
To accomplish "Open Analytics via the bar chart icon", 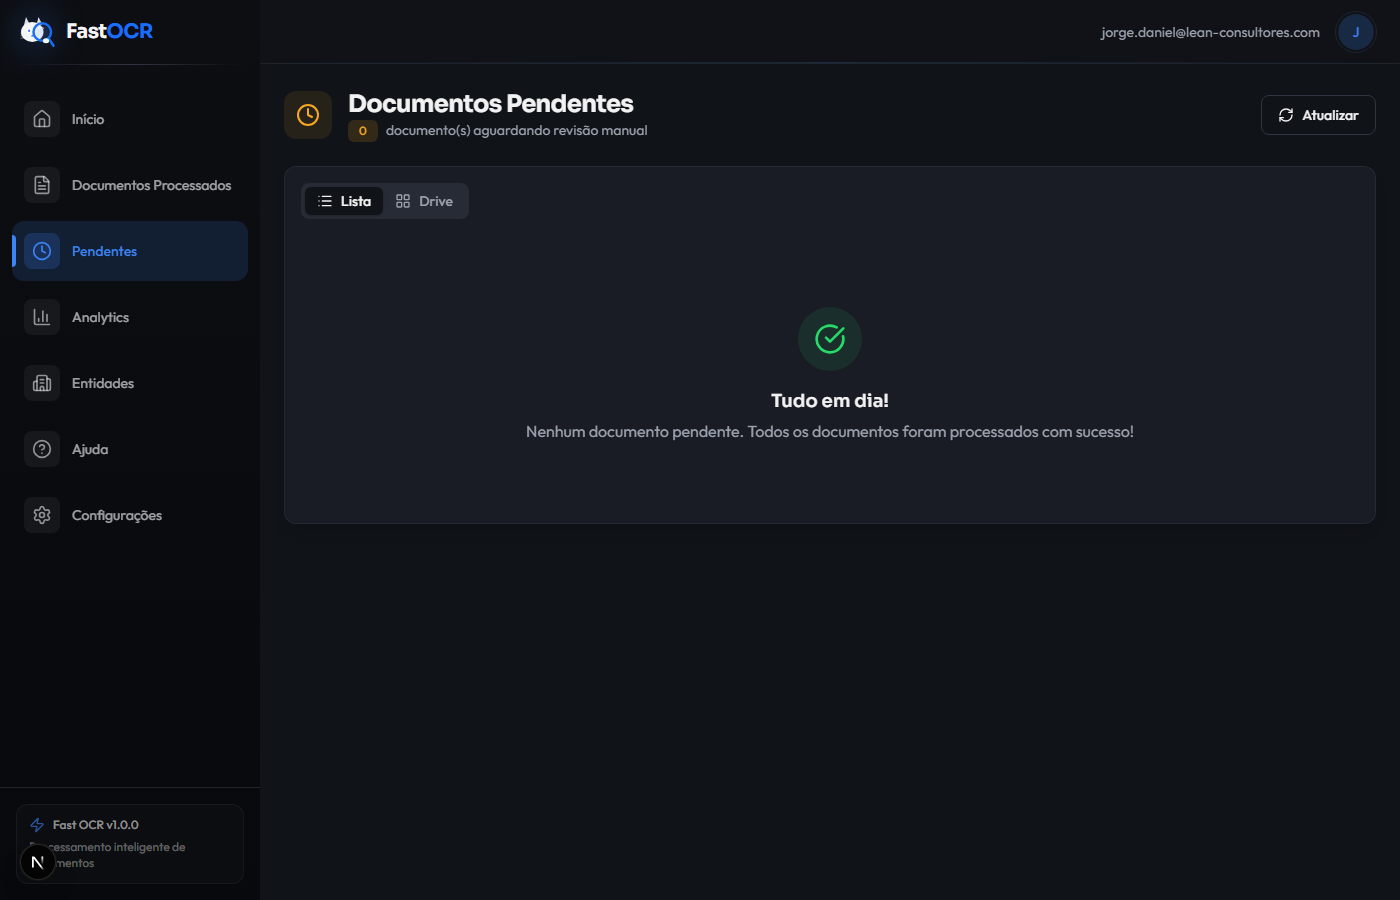I will click(41, 317).
